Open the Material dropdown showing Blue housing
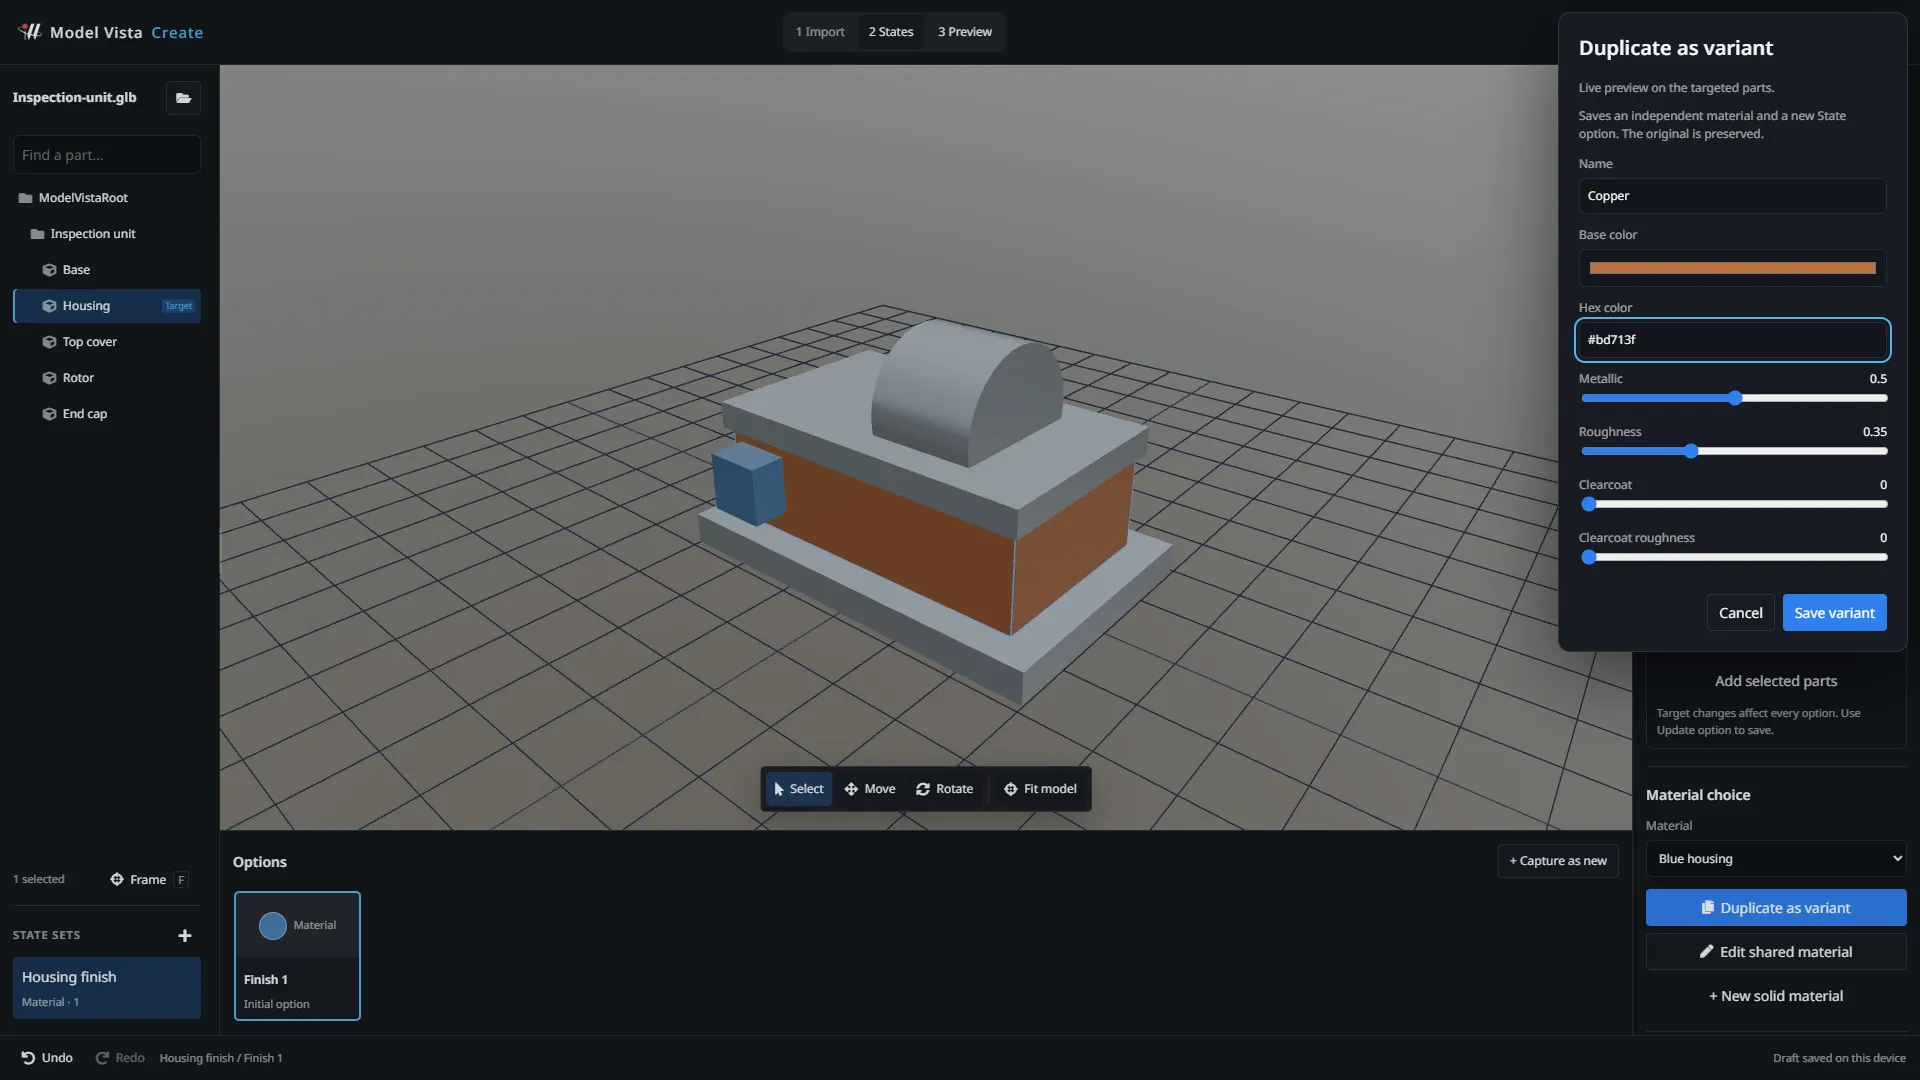The image size is (1920, 1080). (1776, 859)
